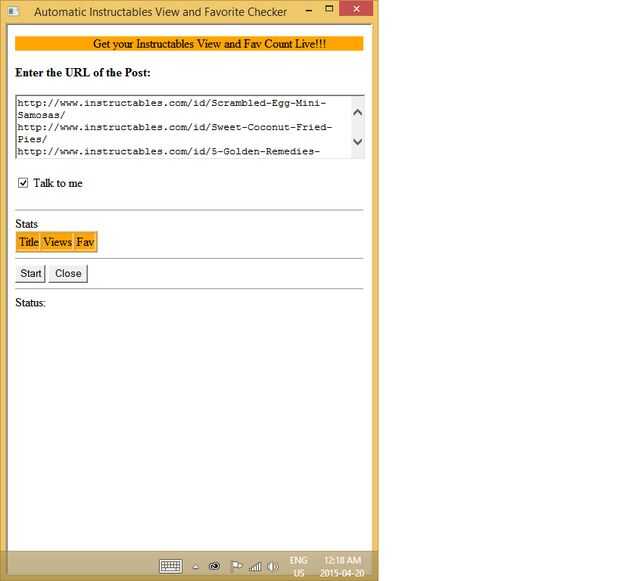Click the URL box scroll down arrow
The width and height of the screenshot is (620, 581).
coord(357,141)
